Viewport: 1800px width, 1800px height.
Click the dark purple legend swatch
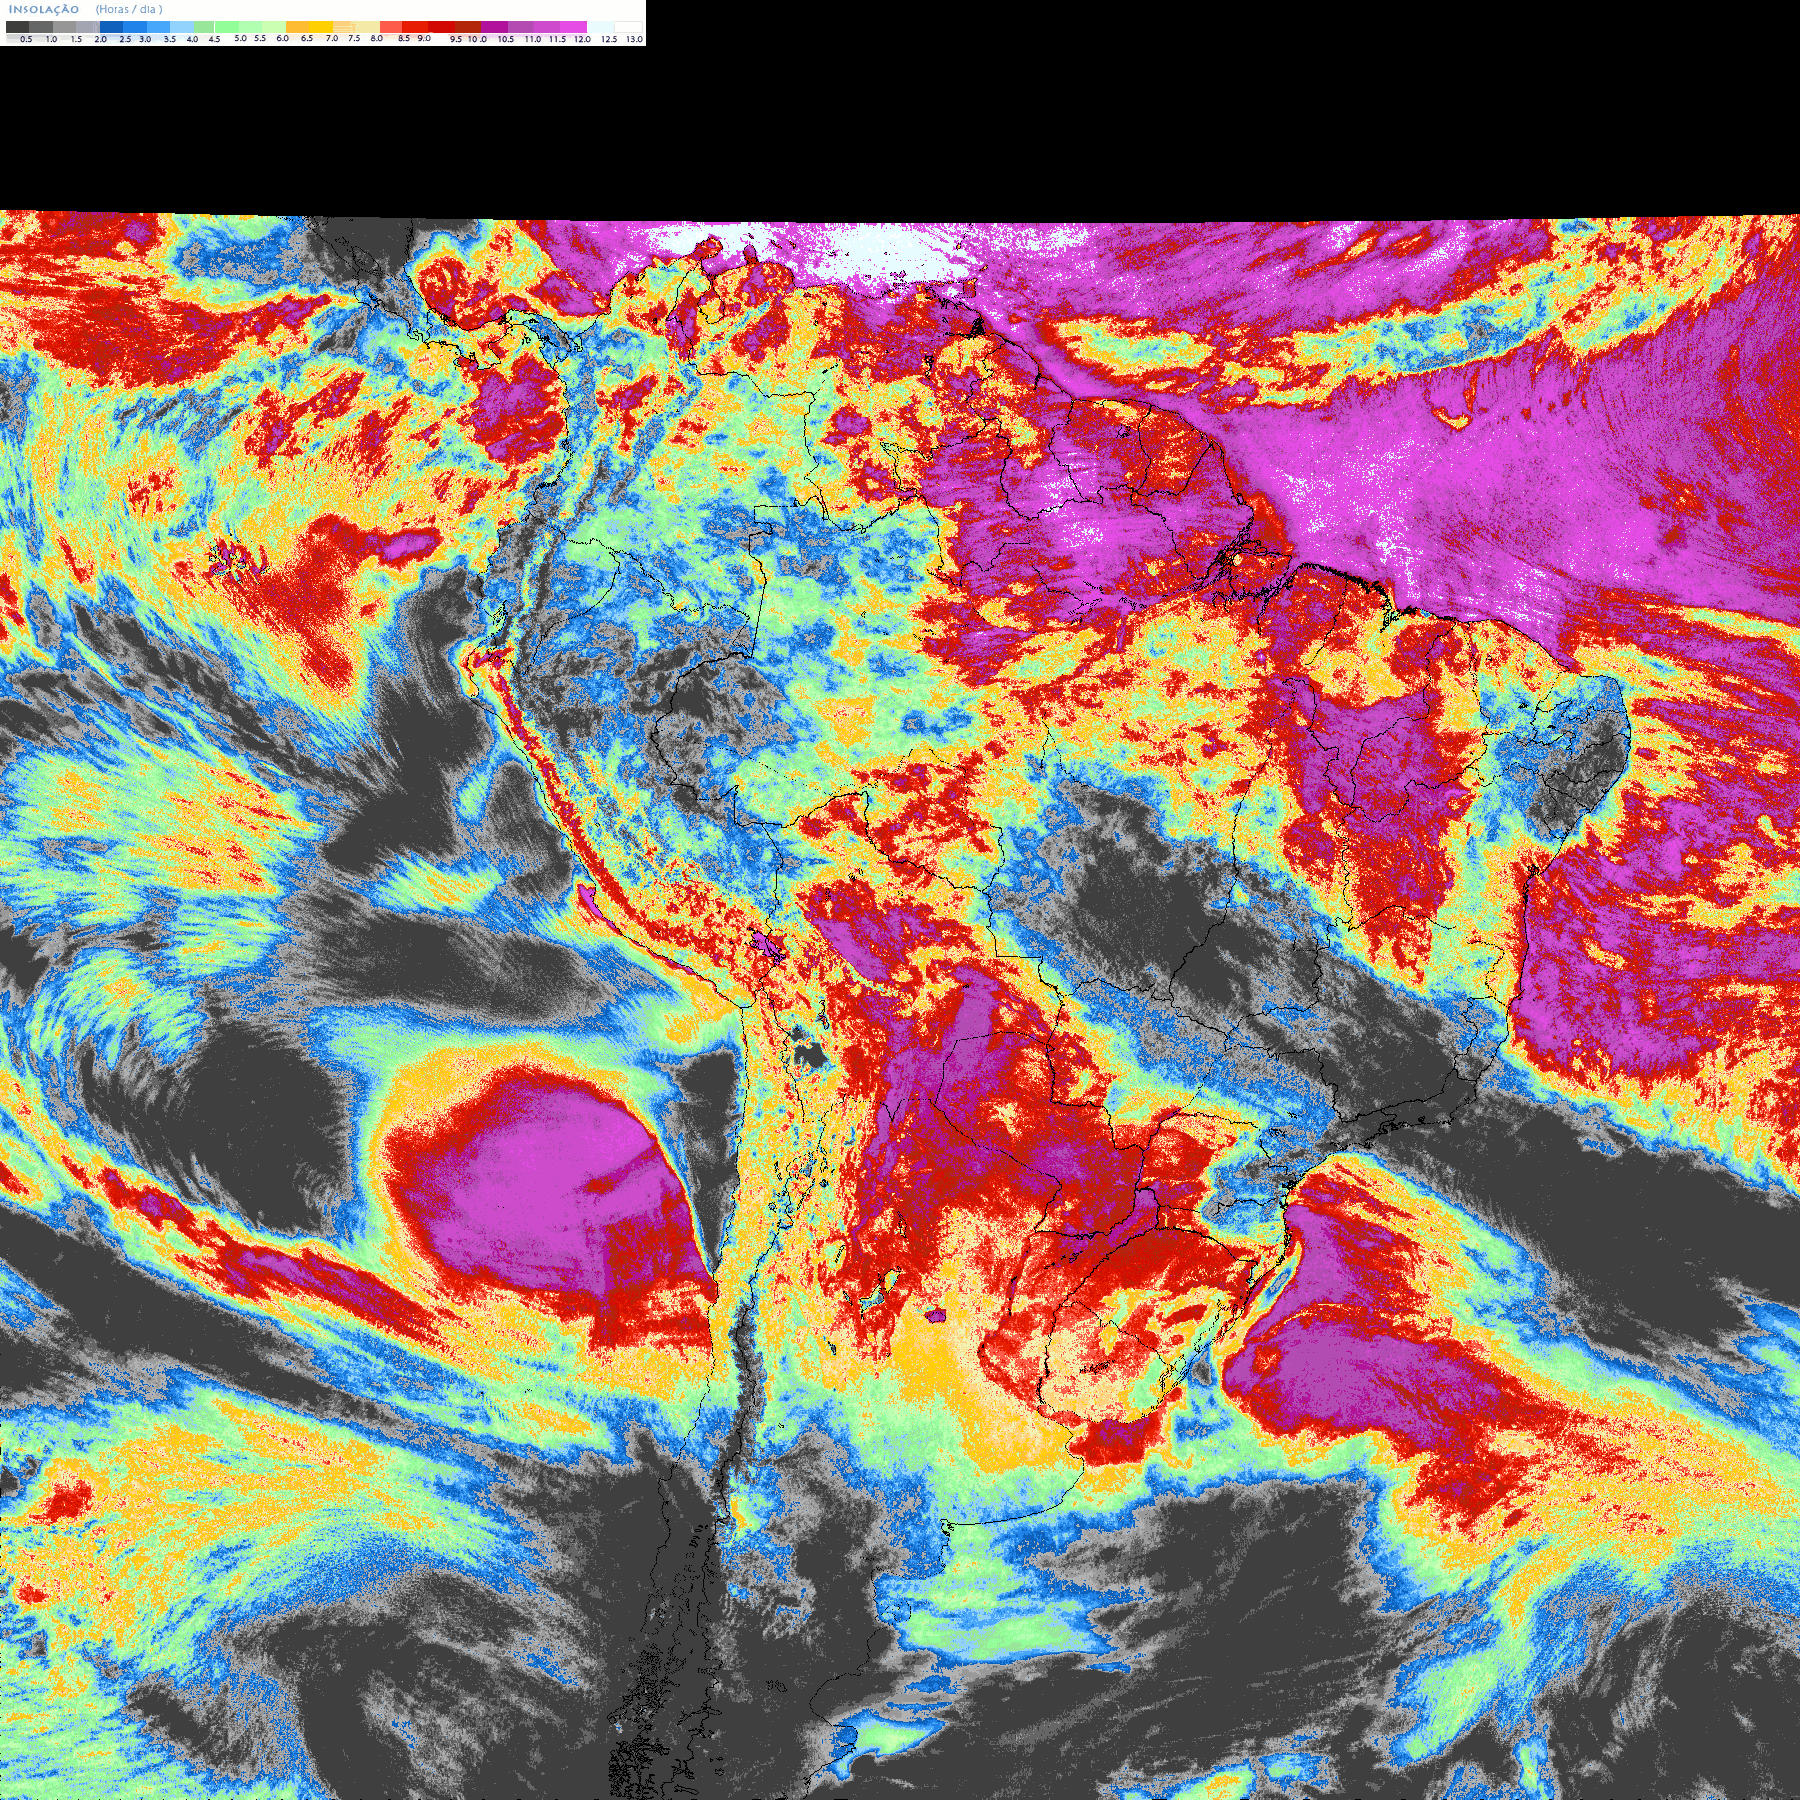pyautogui.click(x=494, y=27)
